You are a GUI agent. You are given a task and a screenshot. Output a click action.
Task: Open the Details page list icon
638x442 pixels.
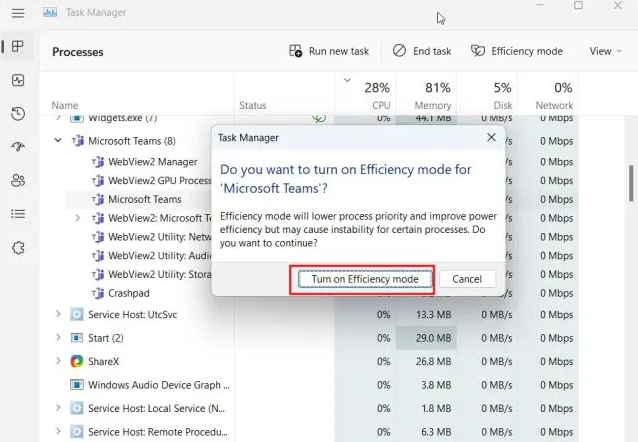[x=18, y=214]
